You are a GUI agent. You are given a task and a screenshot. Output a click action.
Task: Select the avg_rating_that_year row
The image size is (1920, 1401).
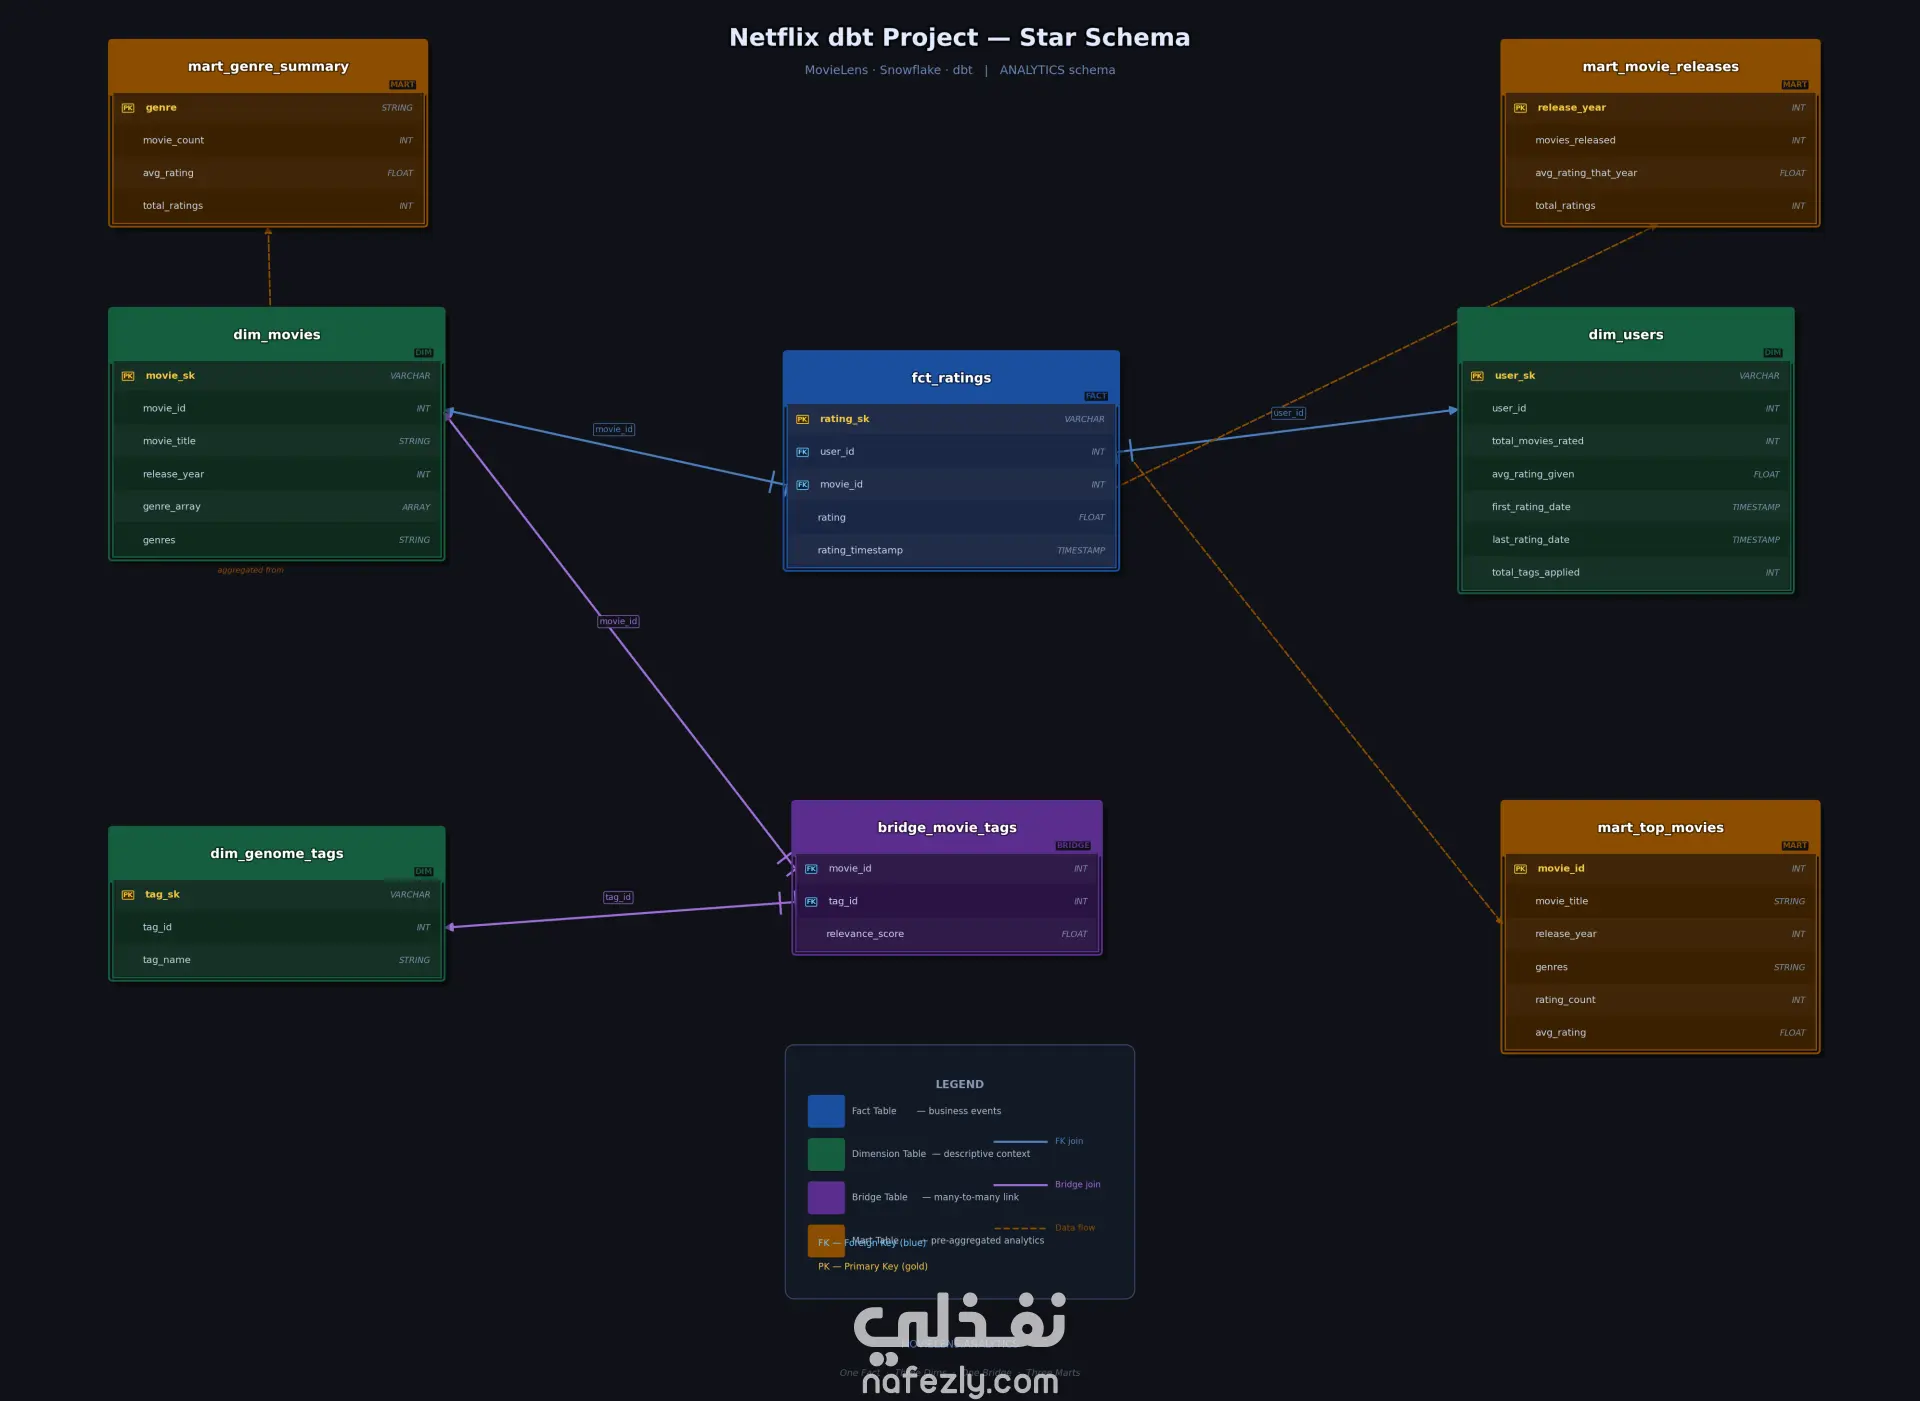click(1660, 173)
